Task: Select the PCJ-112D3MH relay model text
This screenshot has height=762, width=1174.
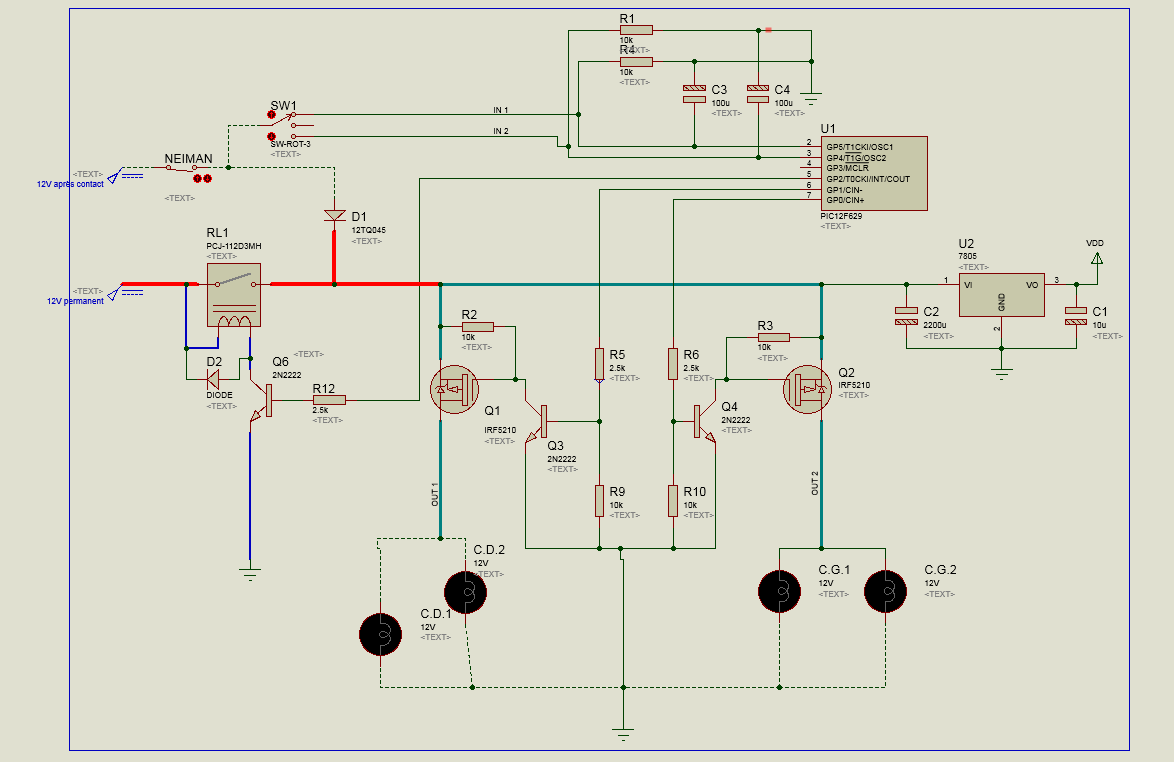Action: [234, 246]
